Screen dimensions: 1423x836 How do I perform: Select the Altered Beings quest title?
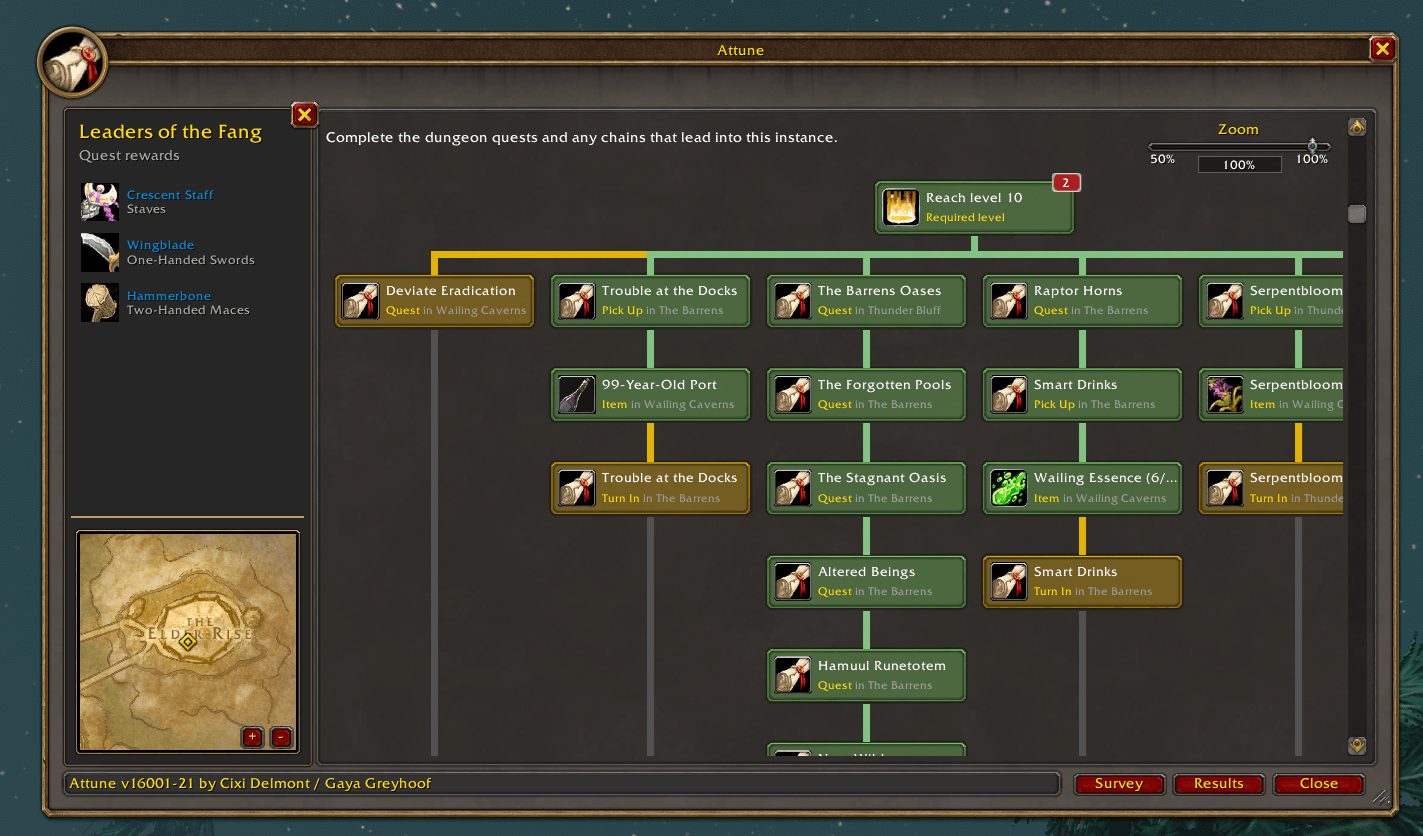tap(866, 572)
